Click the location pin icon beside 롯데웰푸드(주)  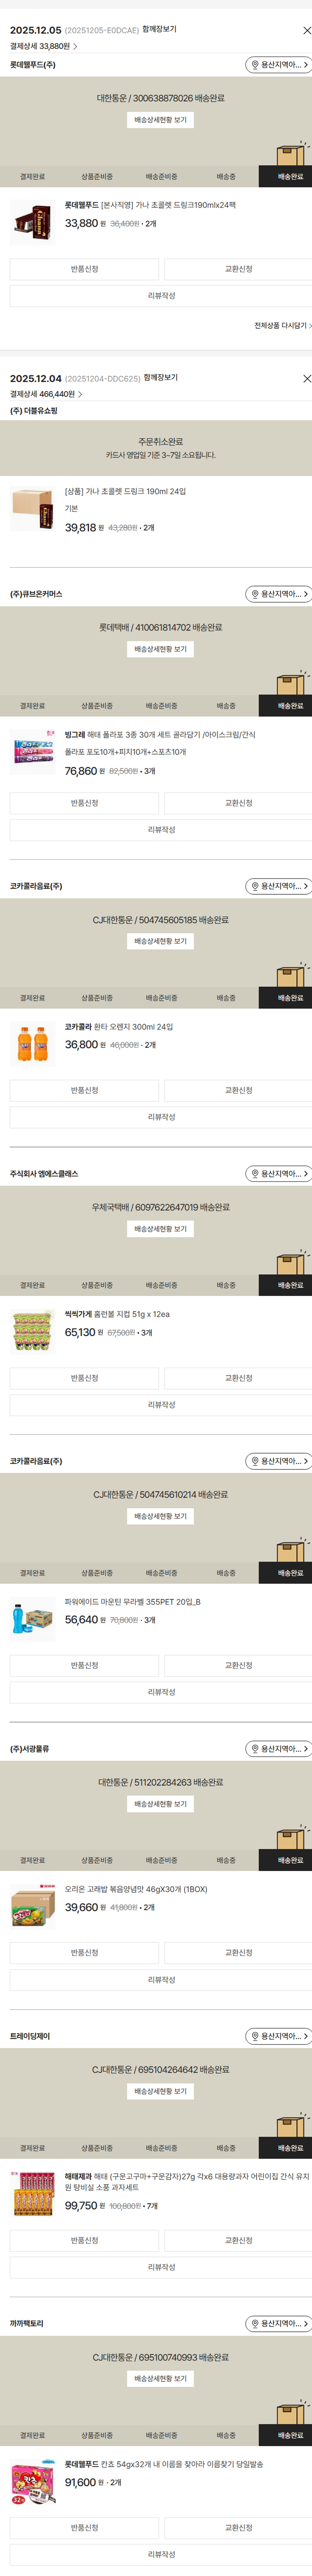pos(255,65)
